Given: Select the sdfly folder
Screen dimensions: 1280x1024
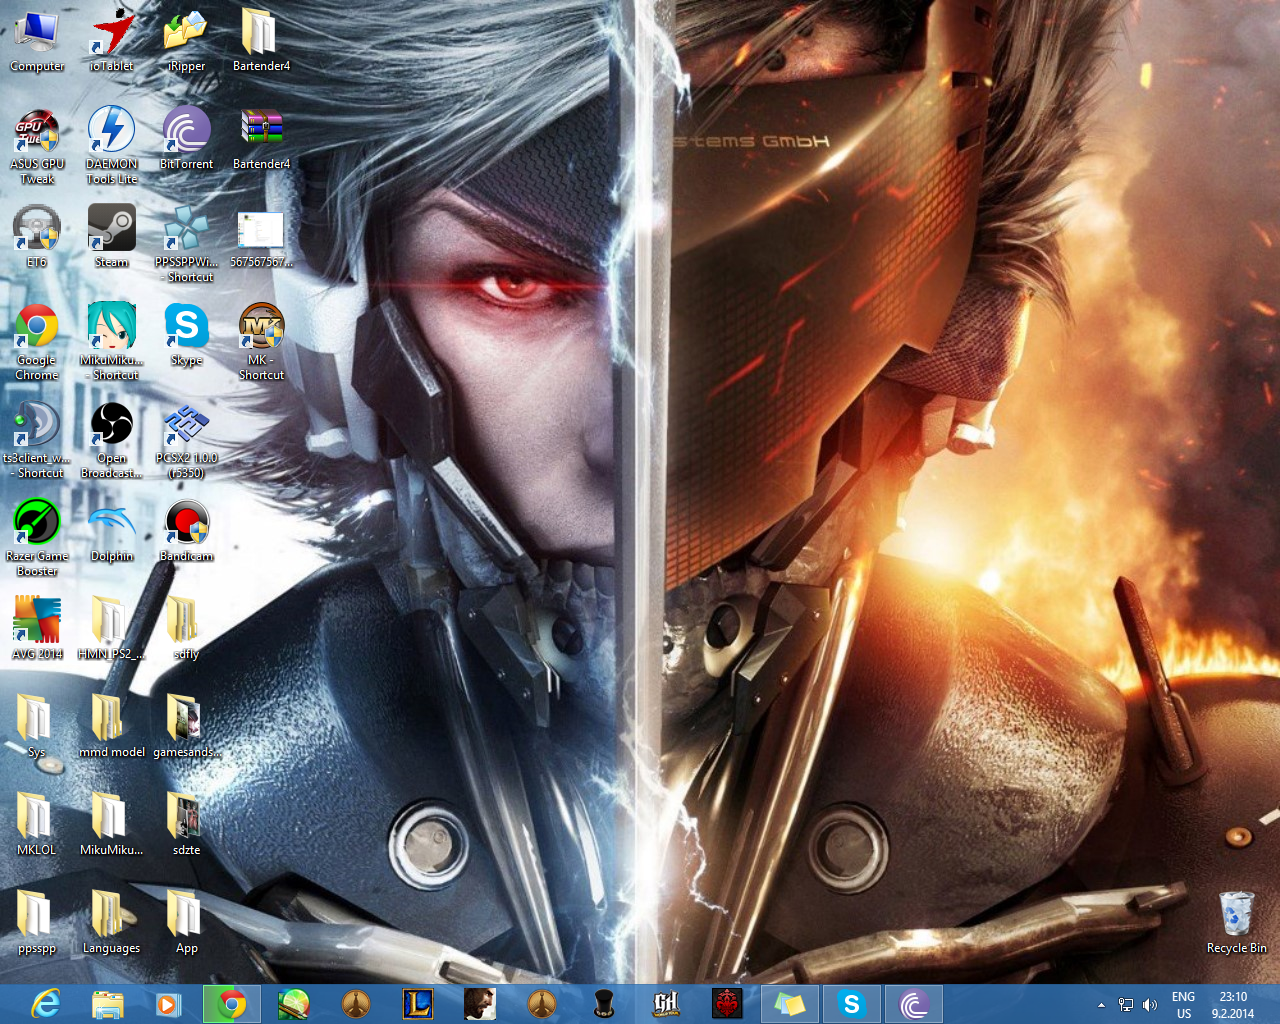Looking at the screenshot, I should coord(186,628).
